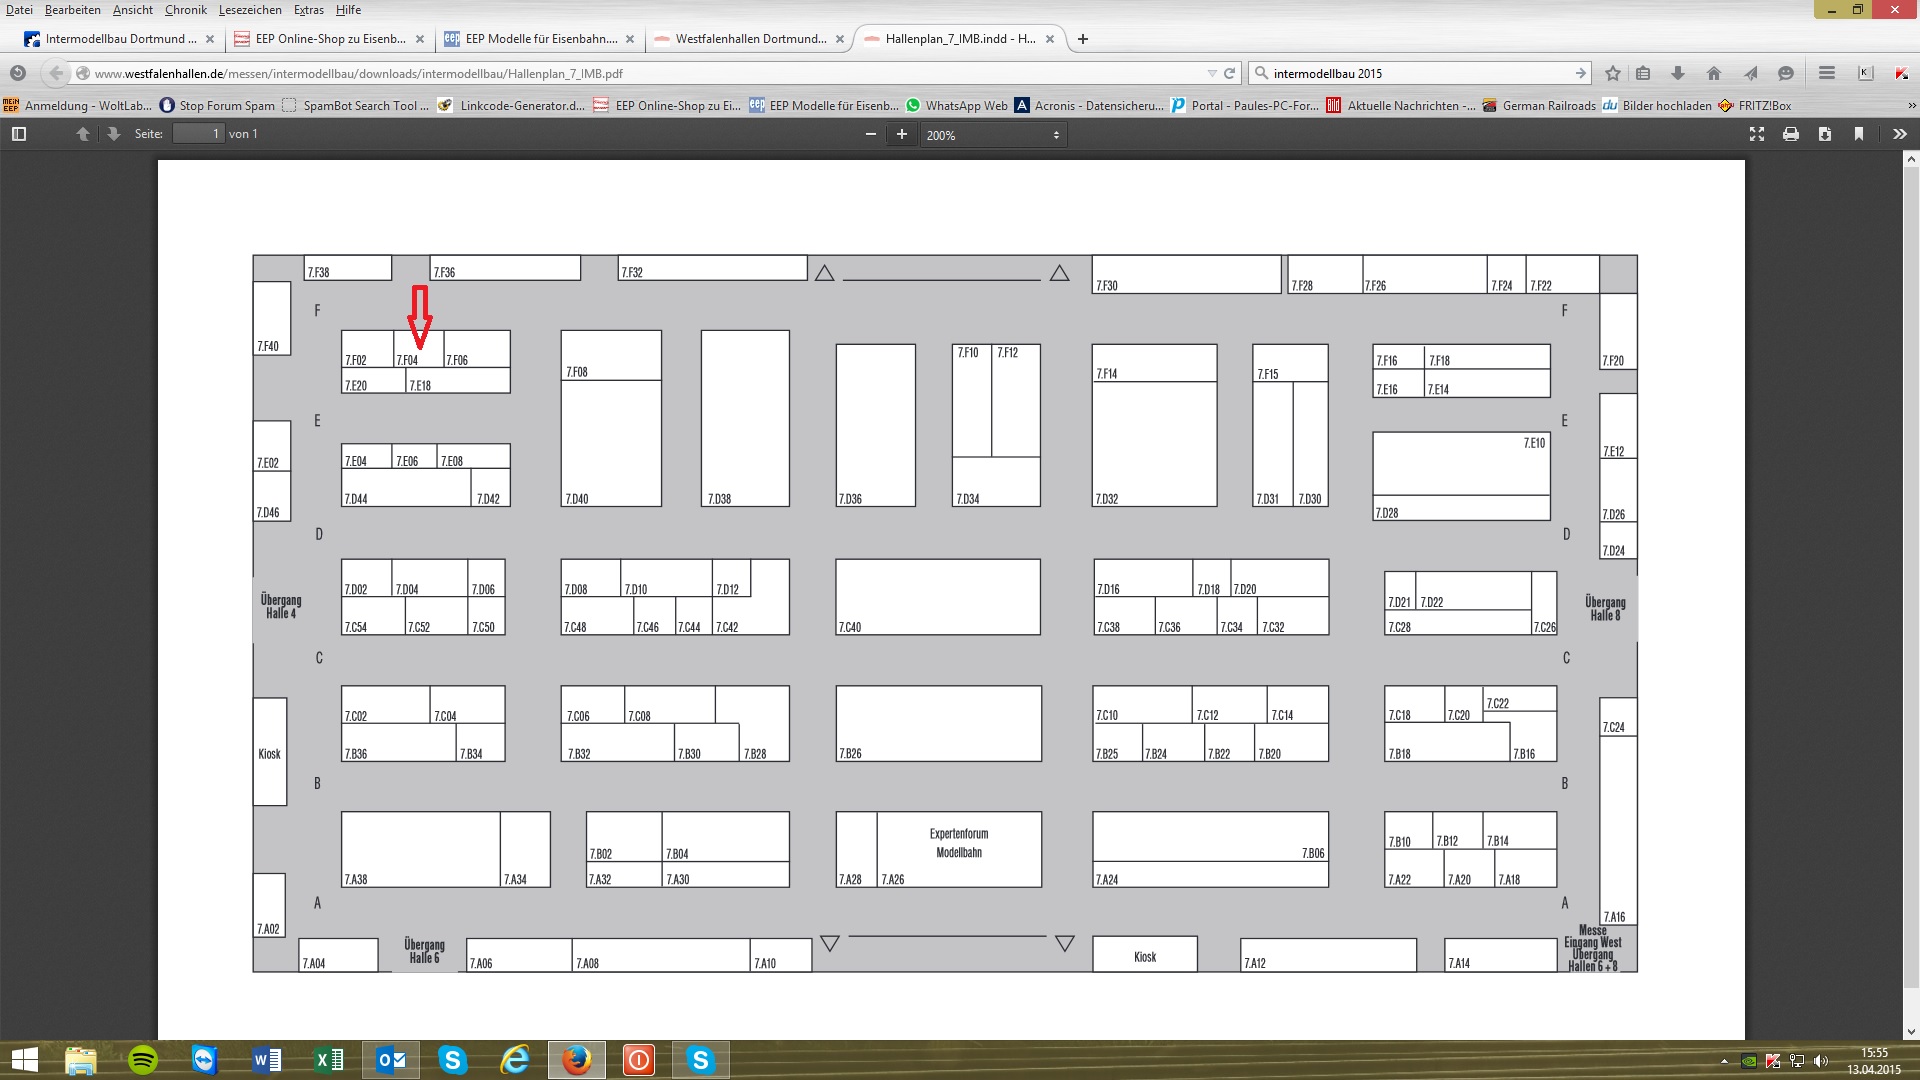
Task: Open the WhatsApp Web bookmark
Action: 956,105
